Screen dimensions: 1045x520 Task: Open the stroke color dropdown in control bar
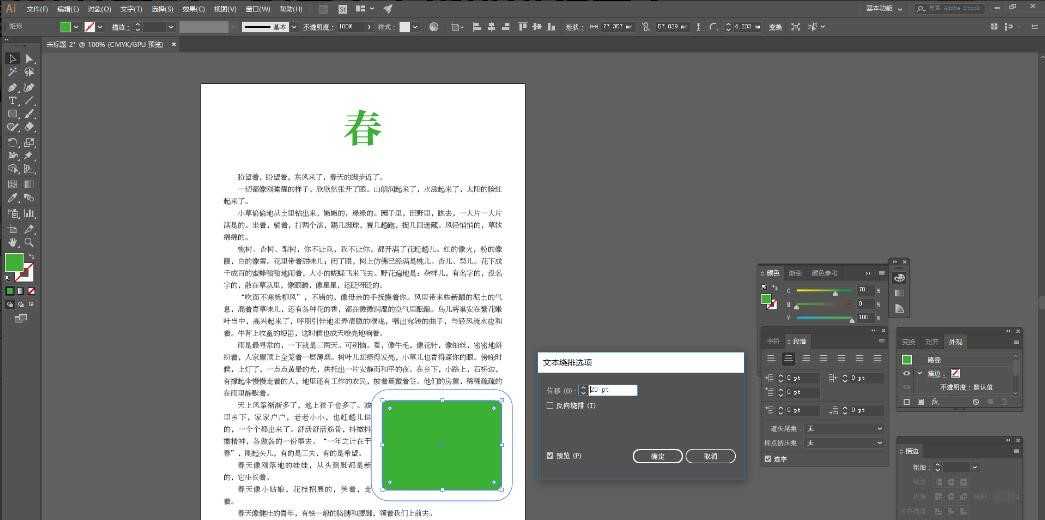coord(100,27)
